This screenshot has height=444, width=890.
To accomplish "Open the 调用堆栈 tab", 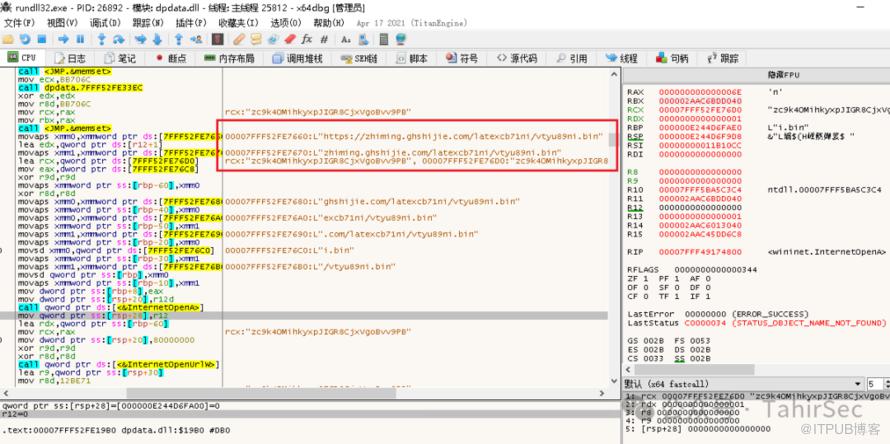I will tap(300, 59).
